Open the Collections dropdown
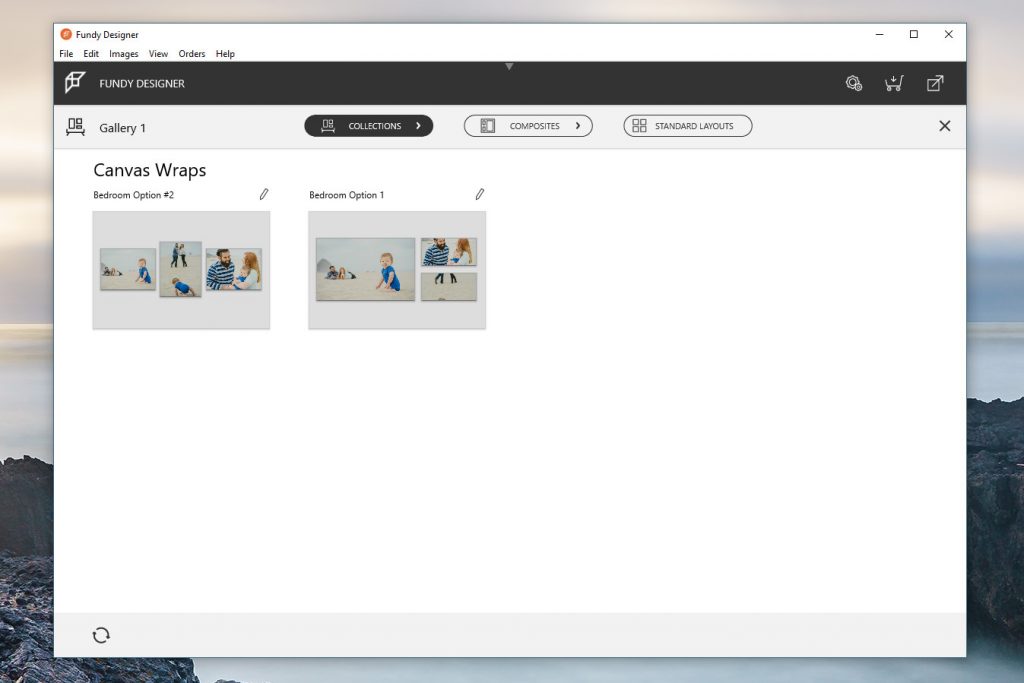1024x683 pixels. pos(368,126)
